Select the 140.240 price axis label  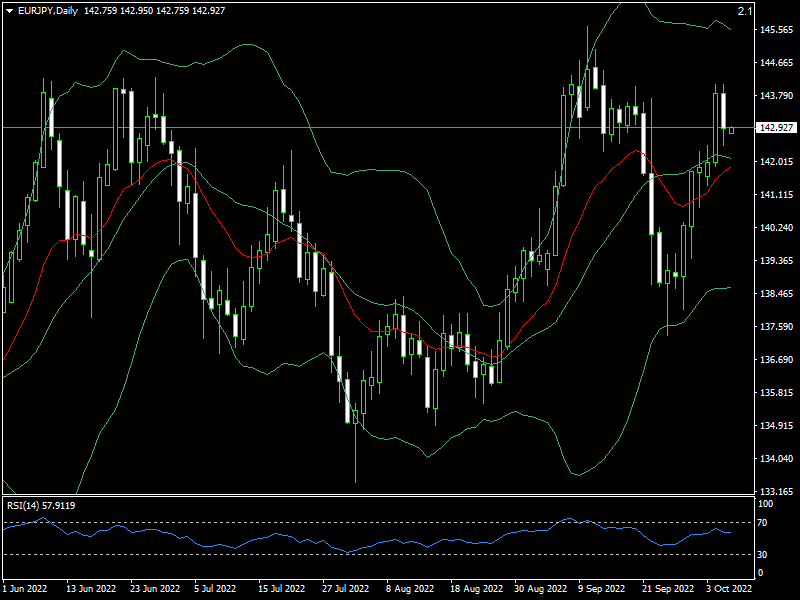pyautogui.click(x=777, y=228)
